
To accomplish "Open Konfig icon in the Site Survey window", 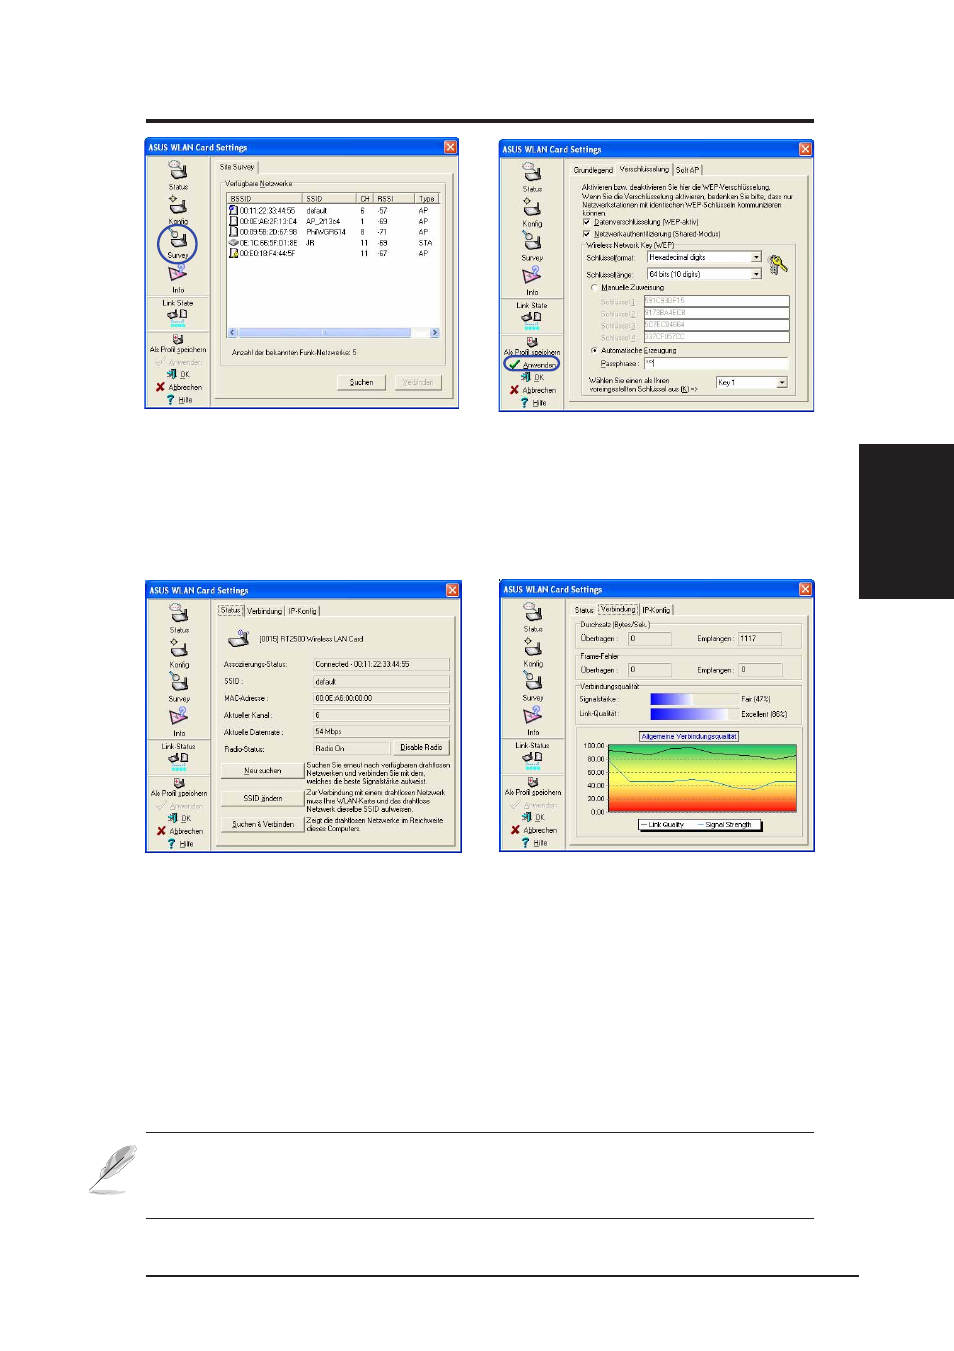I will tap(178, 205).
